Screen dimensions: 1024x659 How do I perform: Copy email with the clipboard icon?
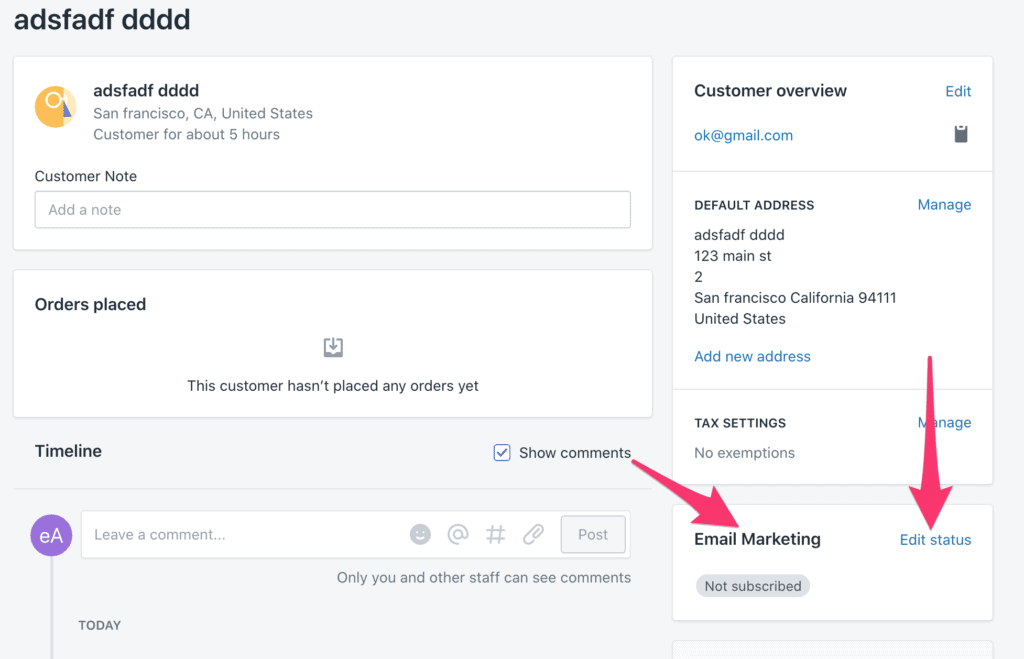(961, 134)
